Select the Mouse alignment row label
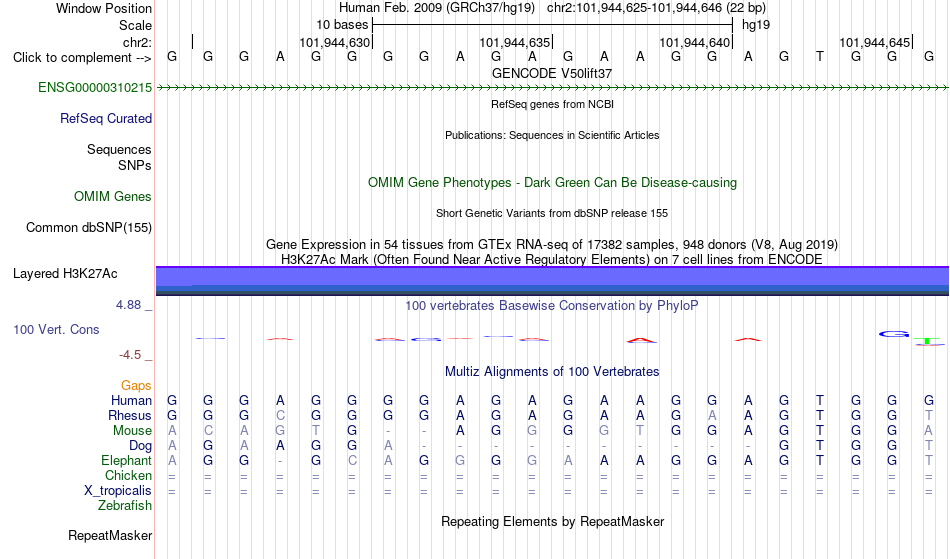950x559 pixels. point(132,431)
